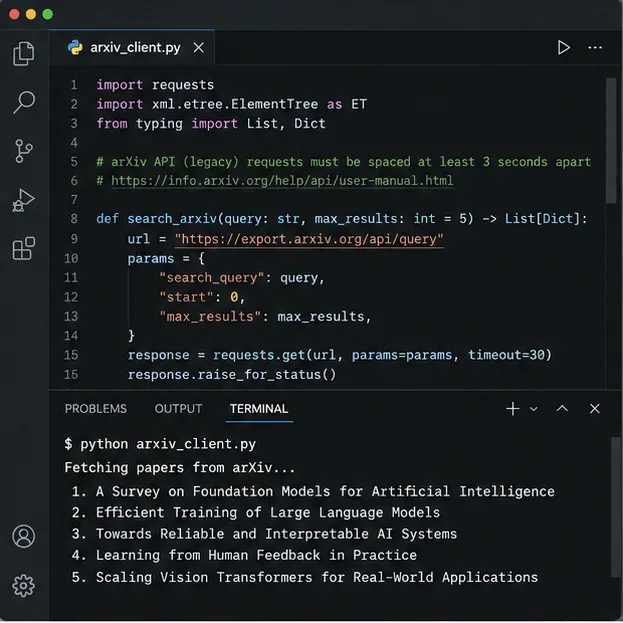Click 'Scaling Vision Transformers' result line
This screenshot has width=623, height=623.
[305, 577]
